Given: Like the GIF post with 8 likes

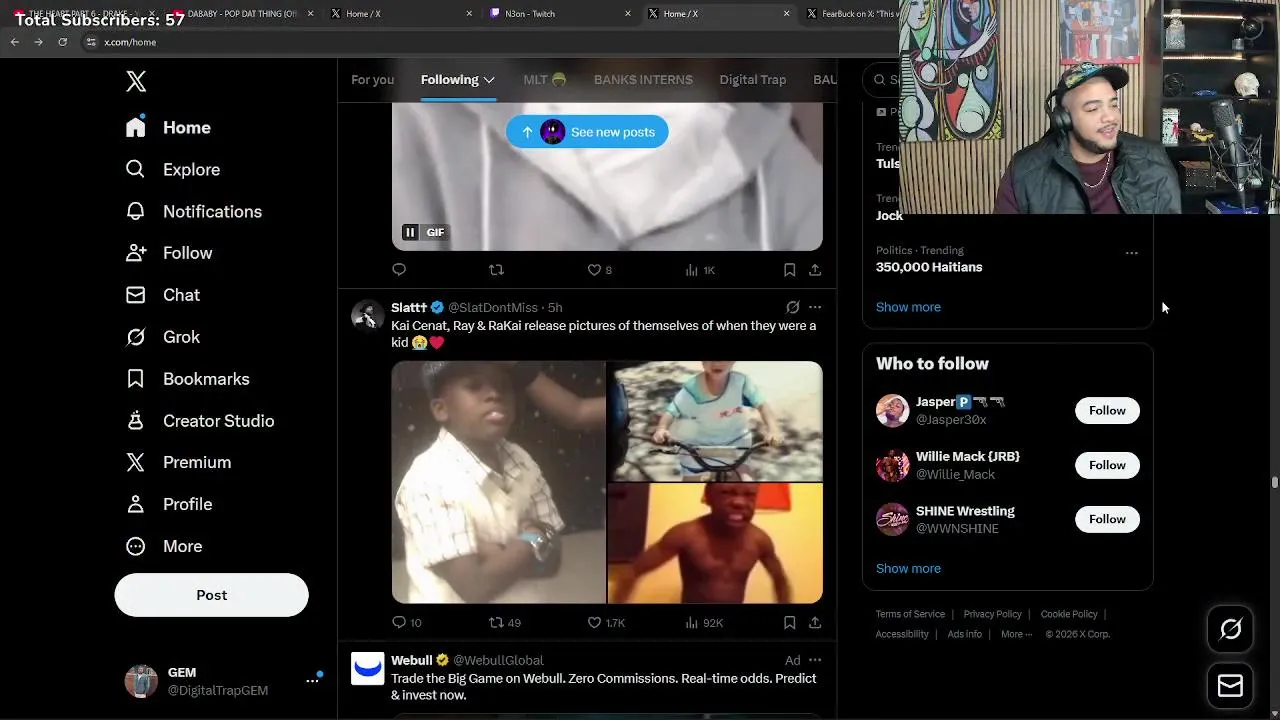Looking at the screenshot, I should coord(599,270).
